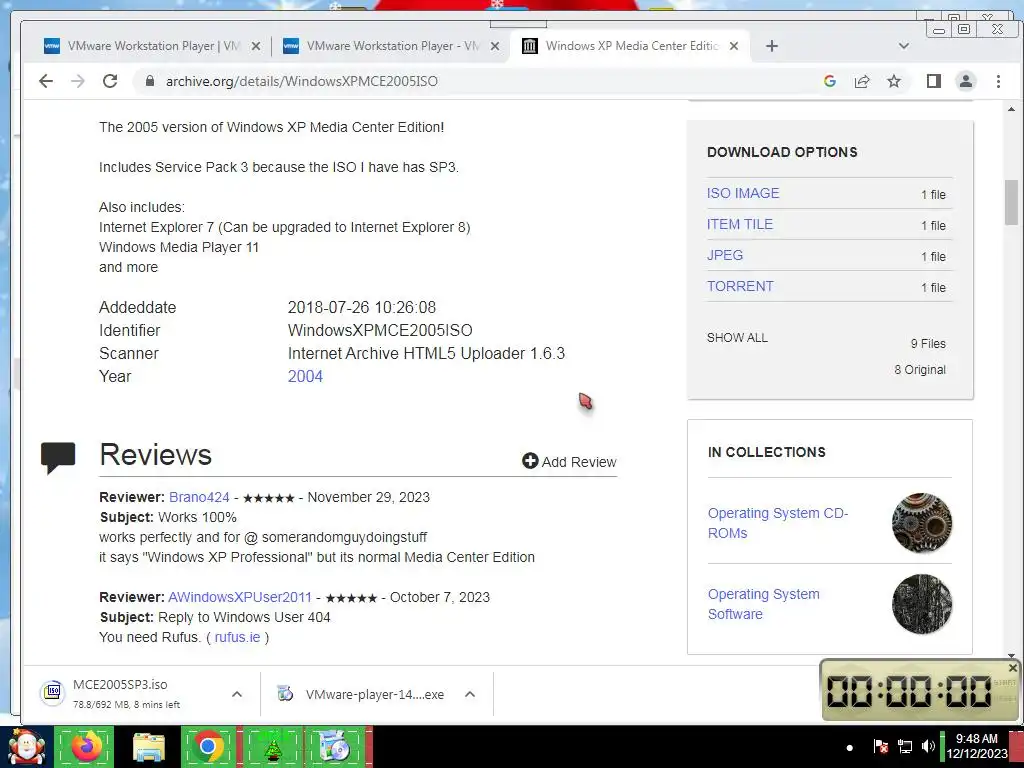Open the network tray icon
1024x768 pixels.
point(904,746)
